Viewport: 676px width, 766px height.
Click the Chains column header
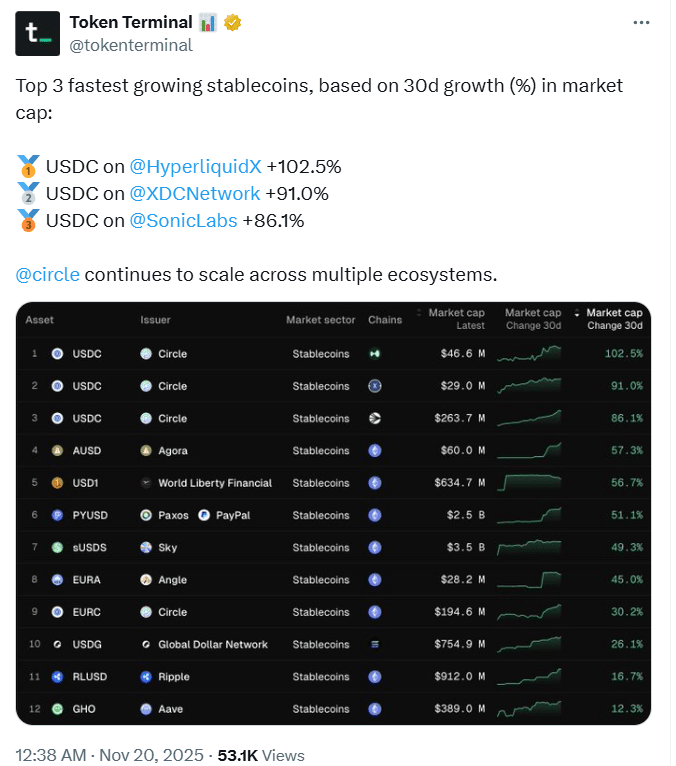point(385,319)
